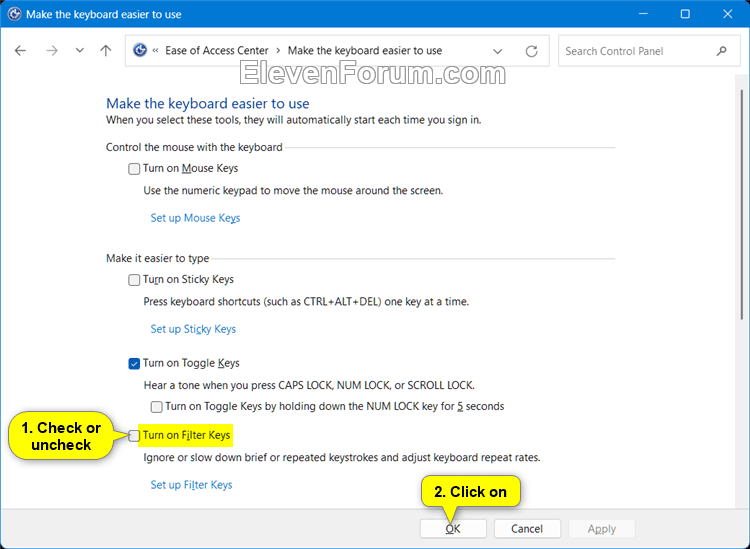Go back with the left arrow
The height and width of the screenshot is (549, 750).
(x=20, y=51)
